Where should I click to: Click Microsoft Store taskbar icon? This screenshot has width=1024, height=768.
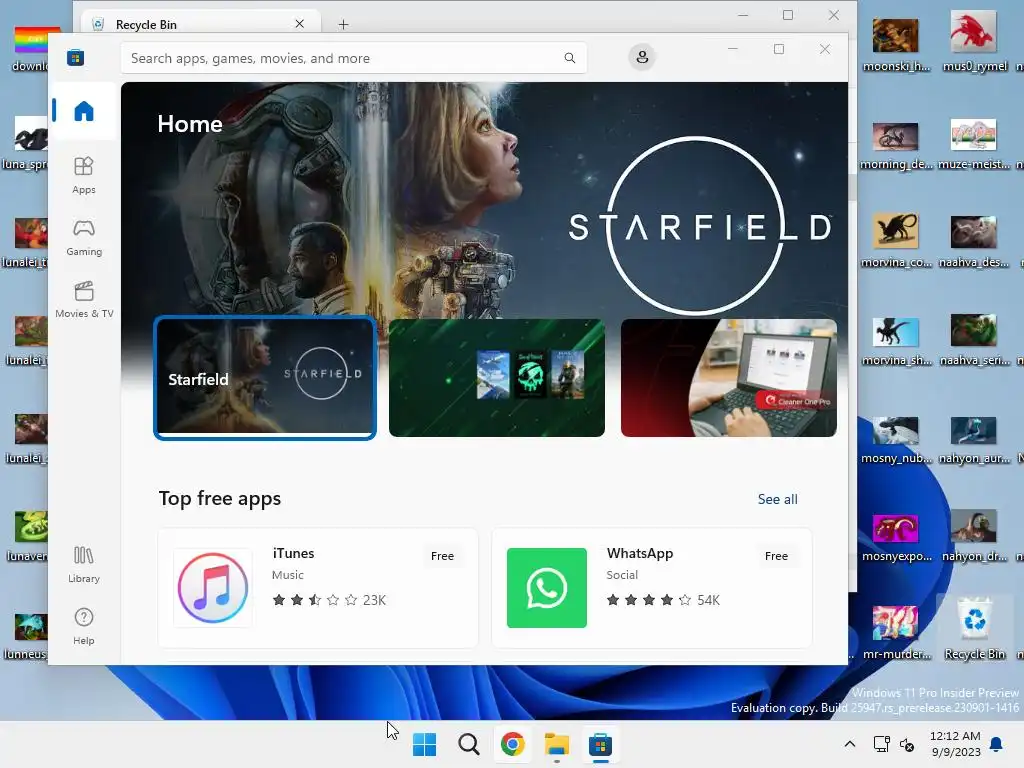[x=600, y=744]
